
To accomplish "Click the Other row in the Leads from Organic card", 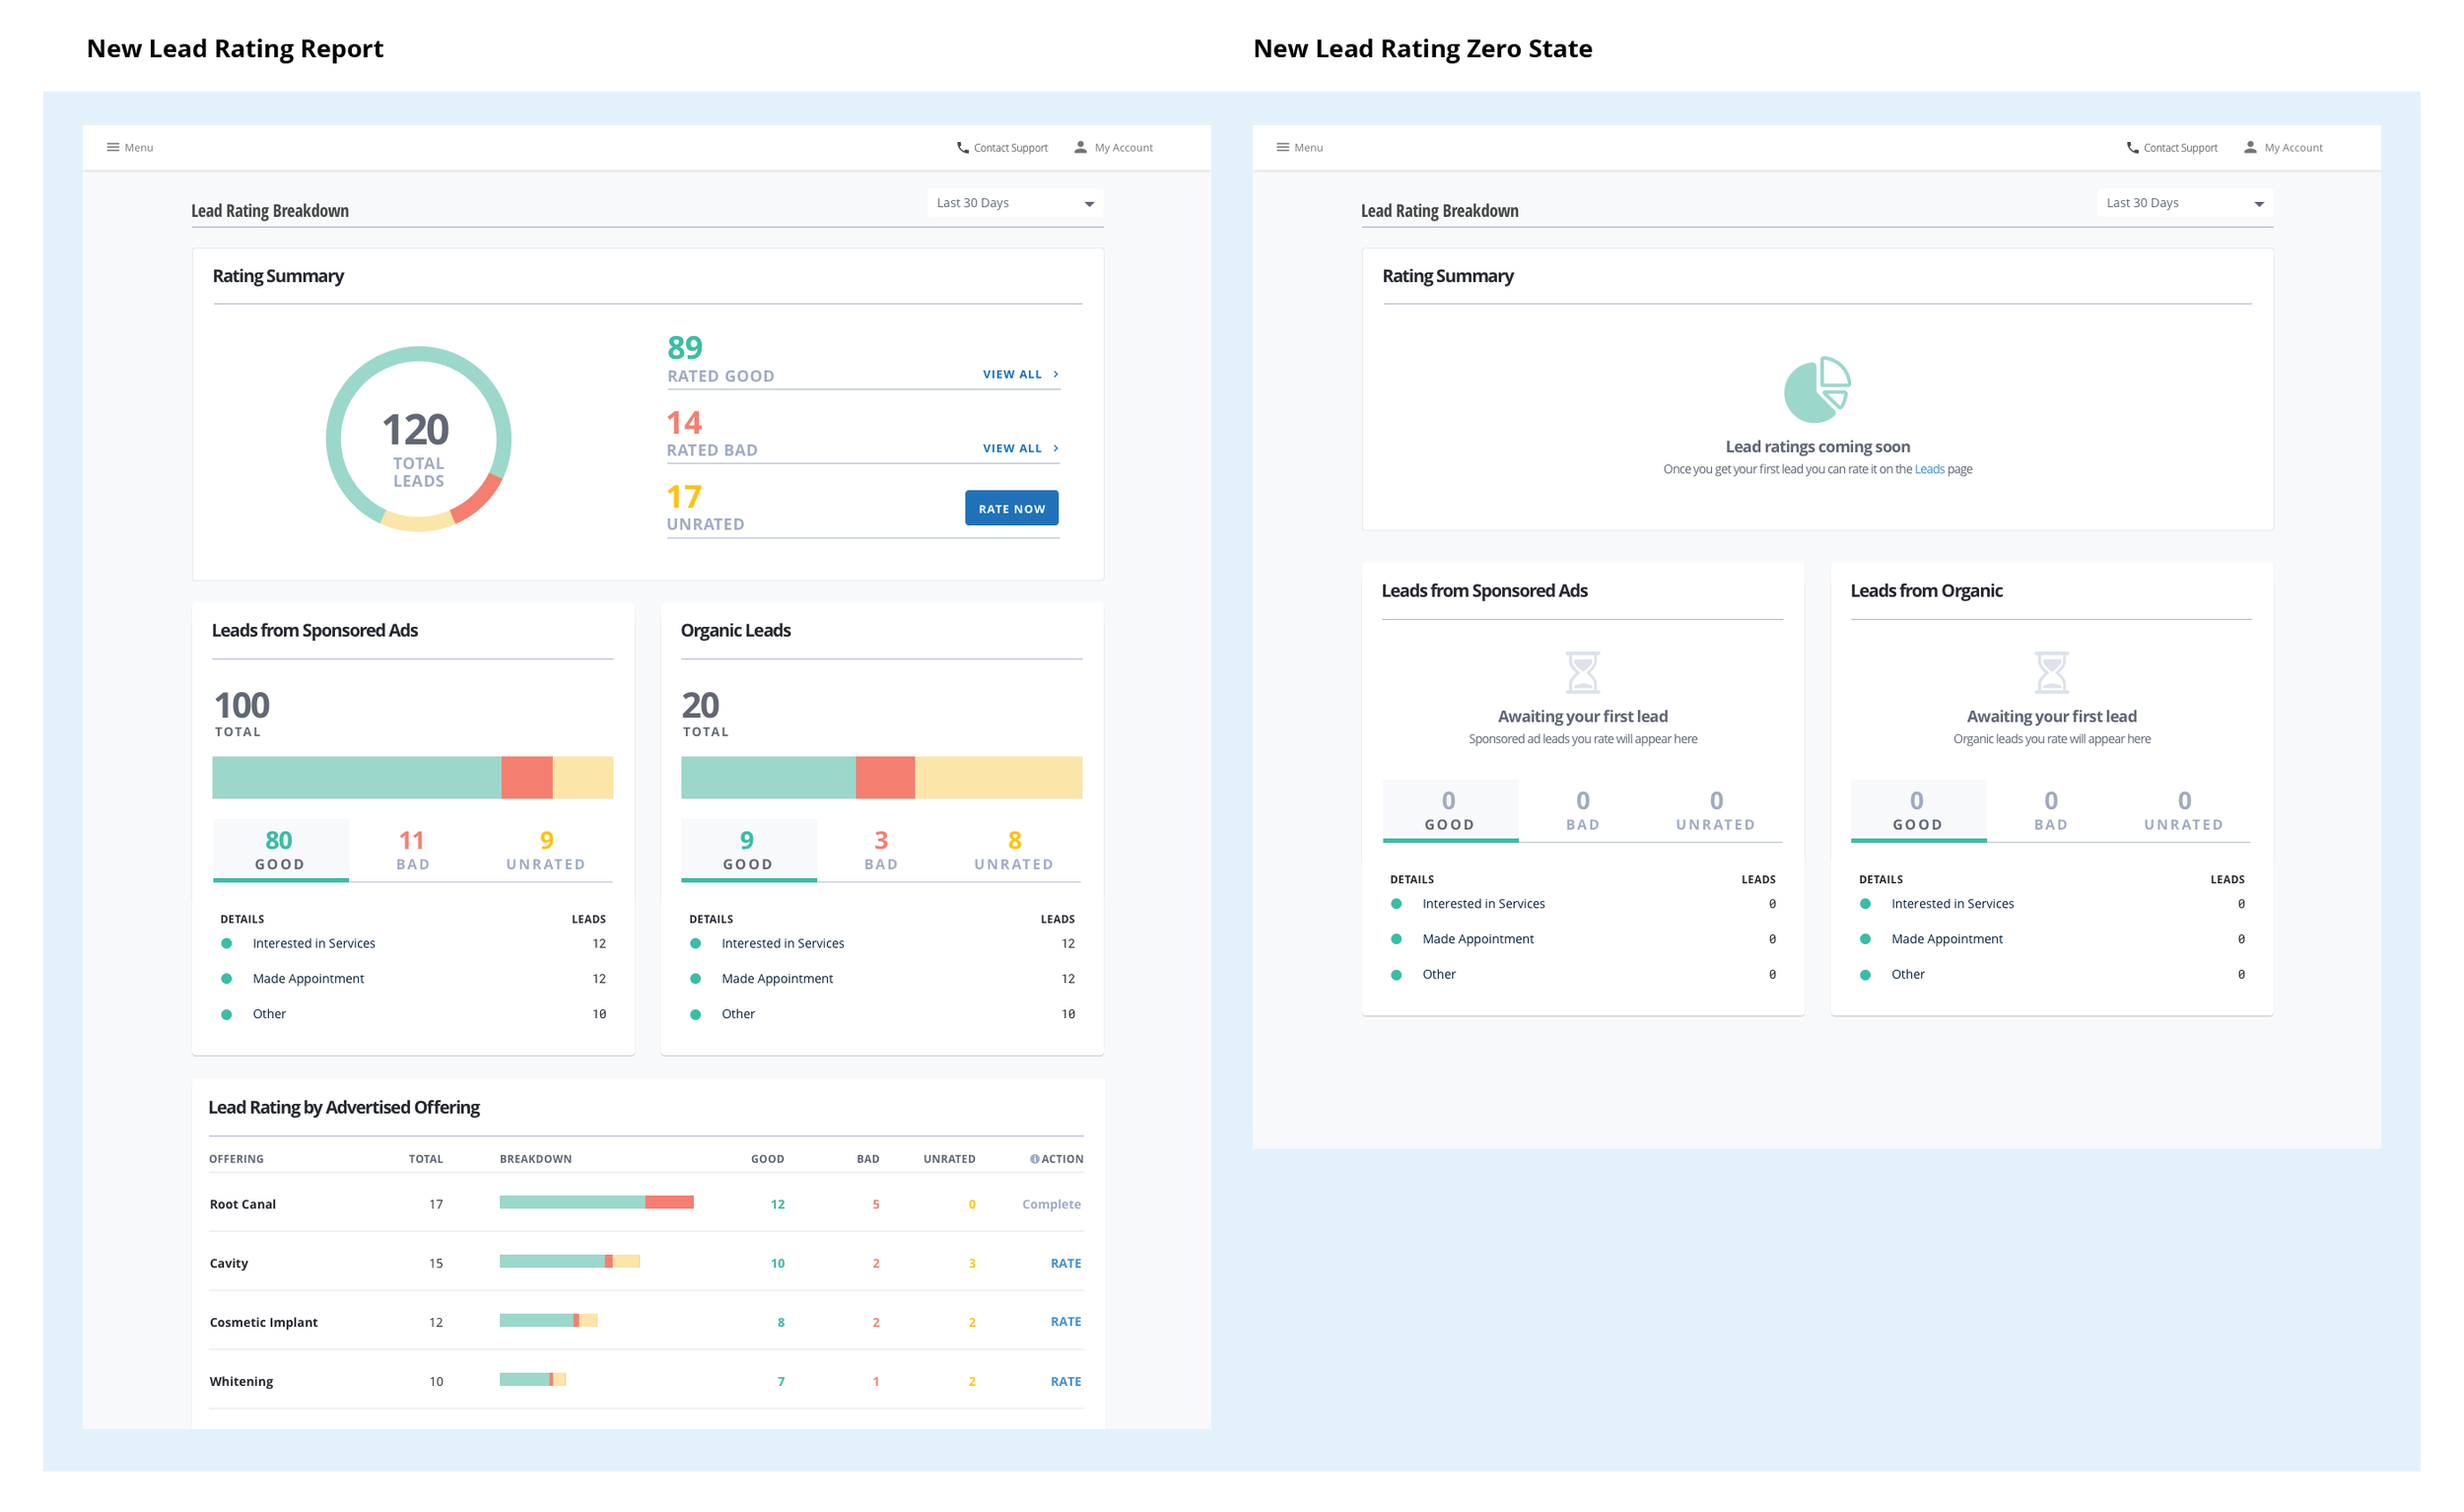I will (x=2052, y=974).
